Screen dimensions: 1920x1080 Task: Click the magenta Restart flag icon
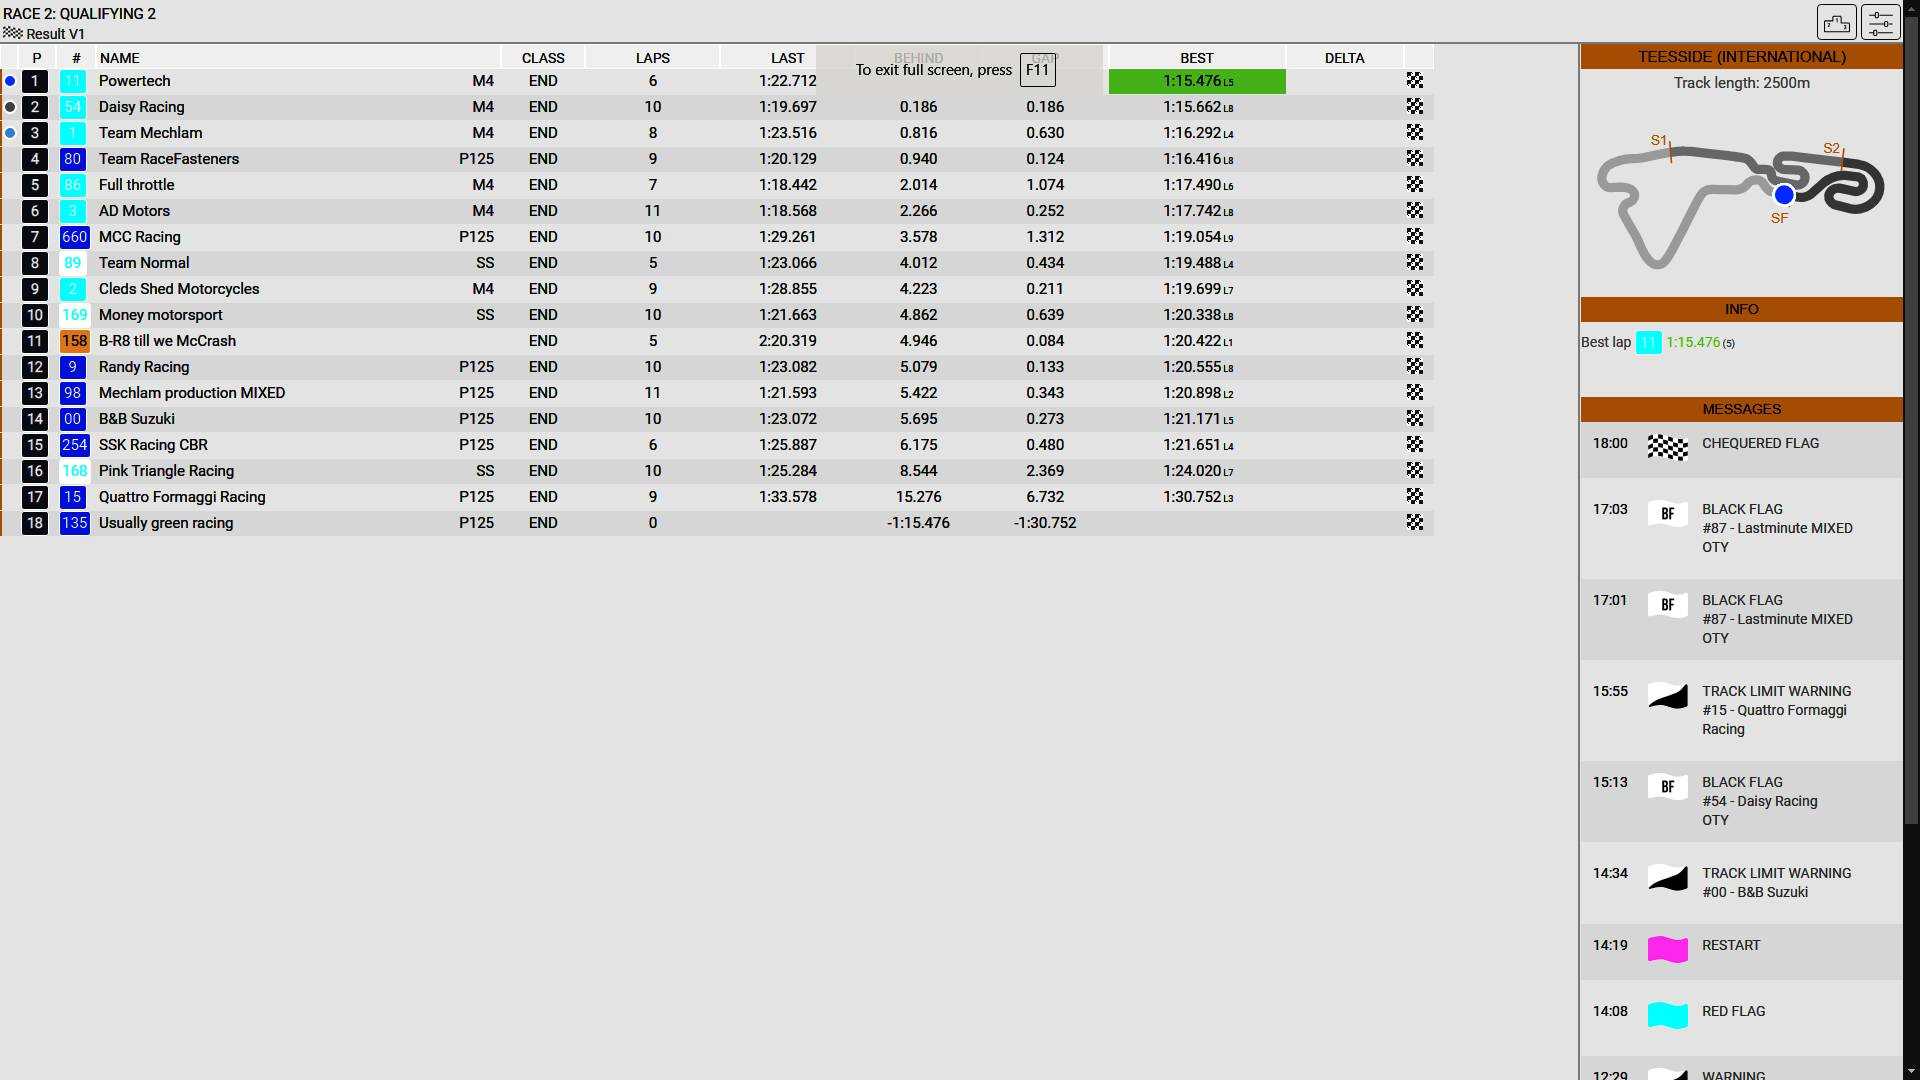[x=1667, y=949]
